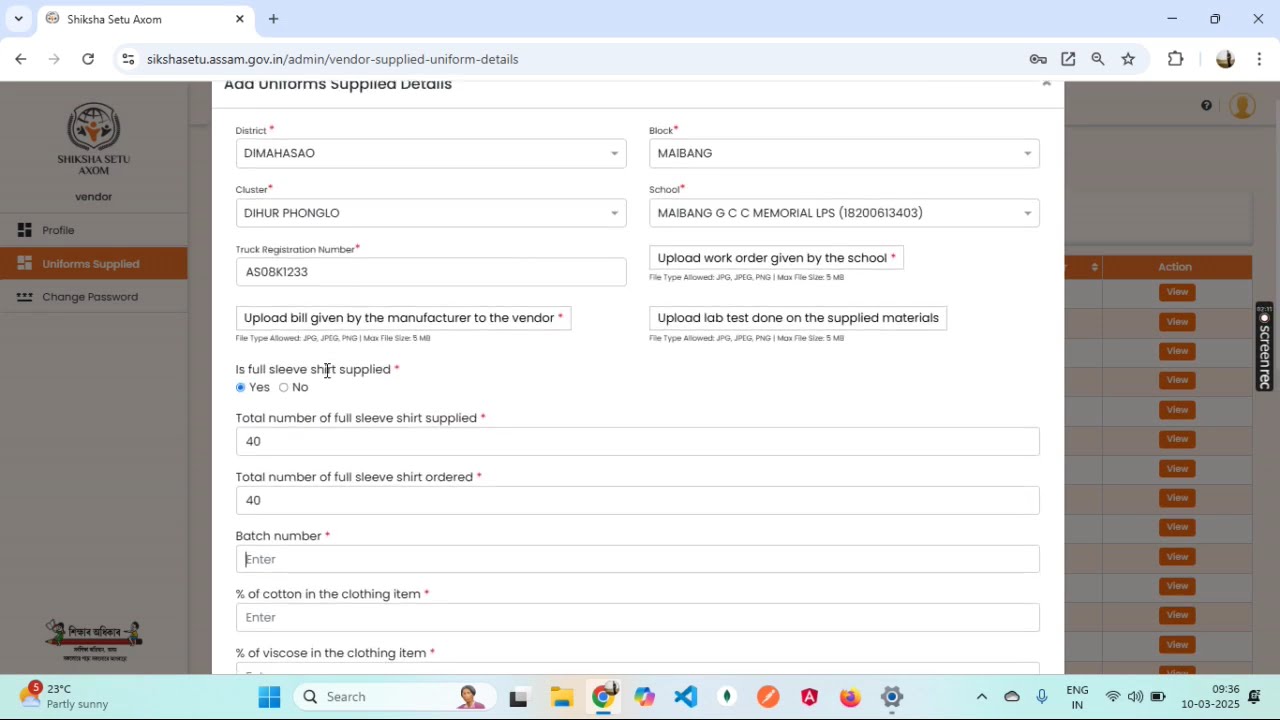Reload the page with refresh icon

[88, 59]
